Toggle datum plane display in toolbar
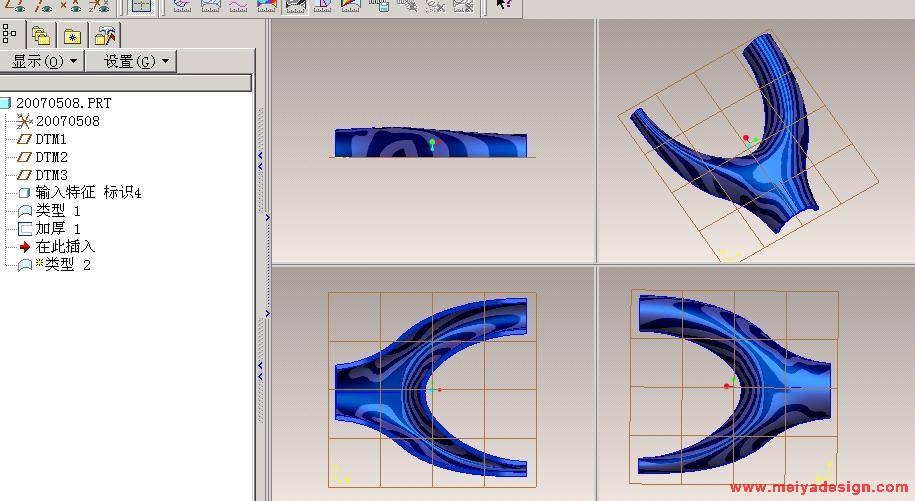The height and width of the screenshot is (501, 915). click(17, 5)
